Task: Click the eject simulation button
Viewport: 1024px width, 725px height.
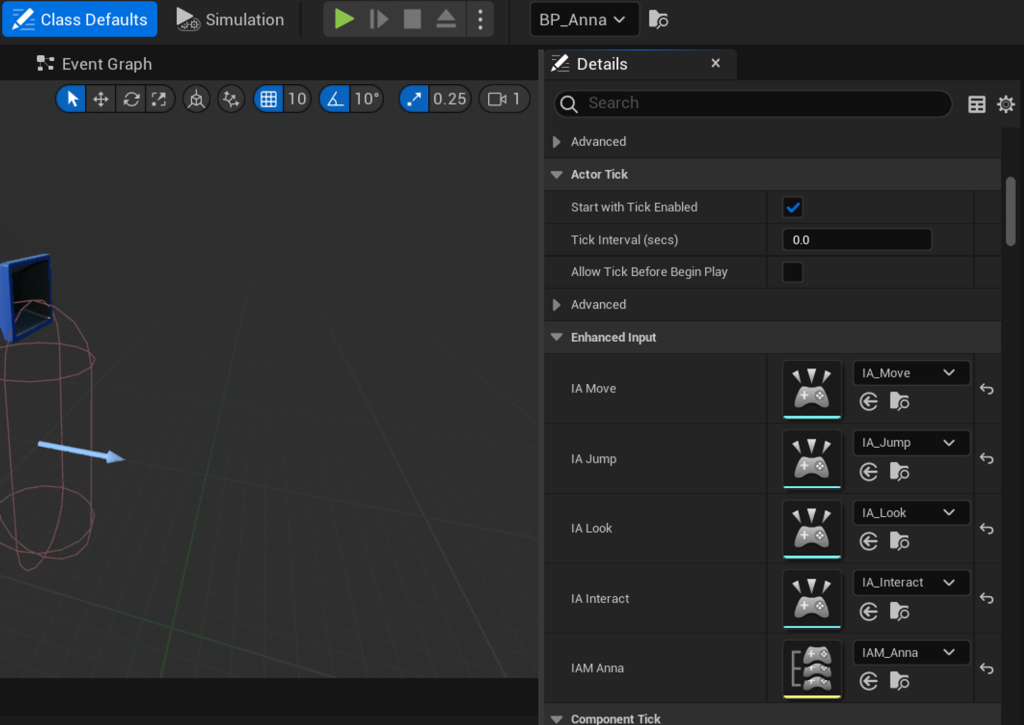Action: pyautogui.click(x=446, y=19)
